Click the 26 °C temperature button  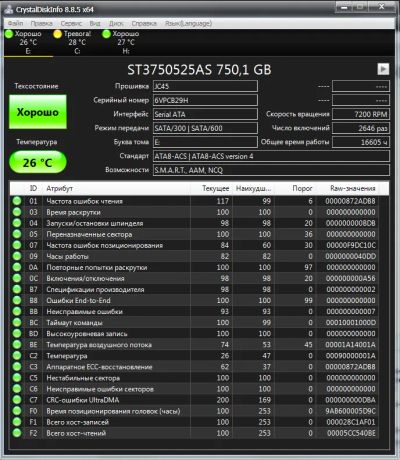pyautogui.click(x=38, y=162)
